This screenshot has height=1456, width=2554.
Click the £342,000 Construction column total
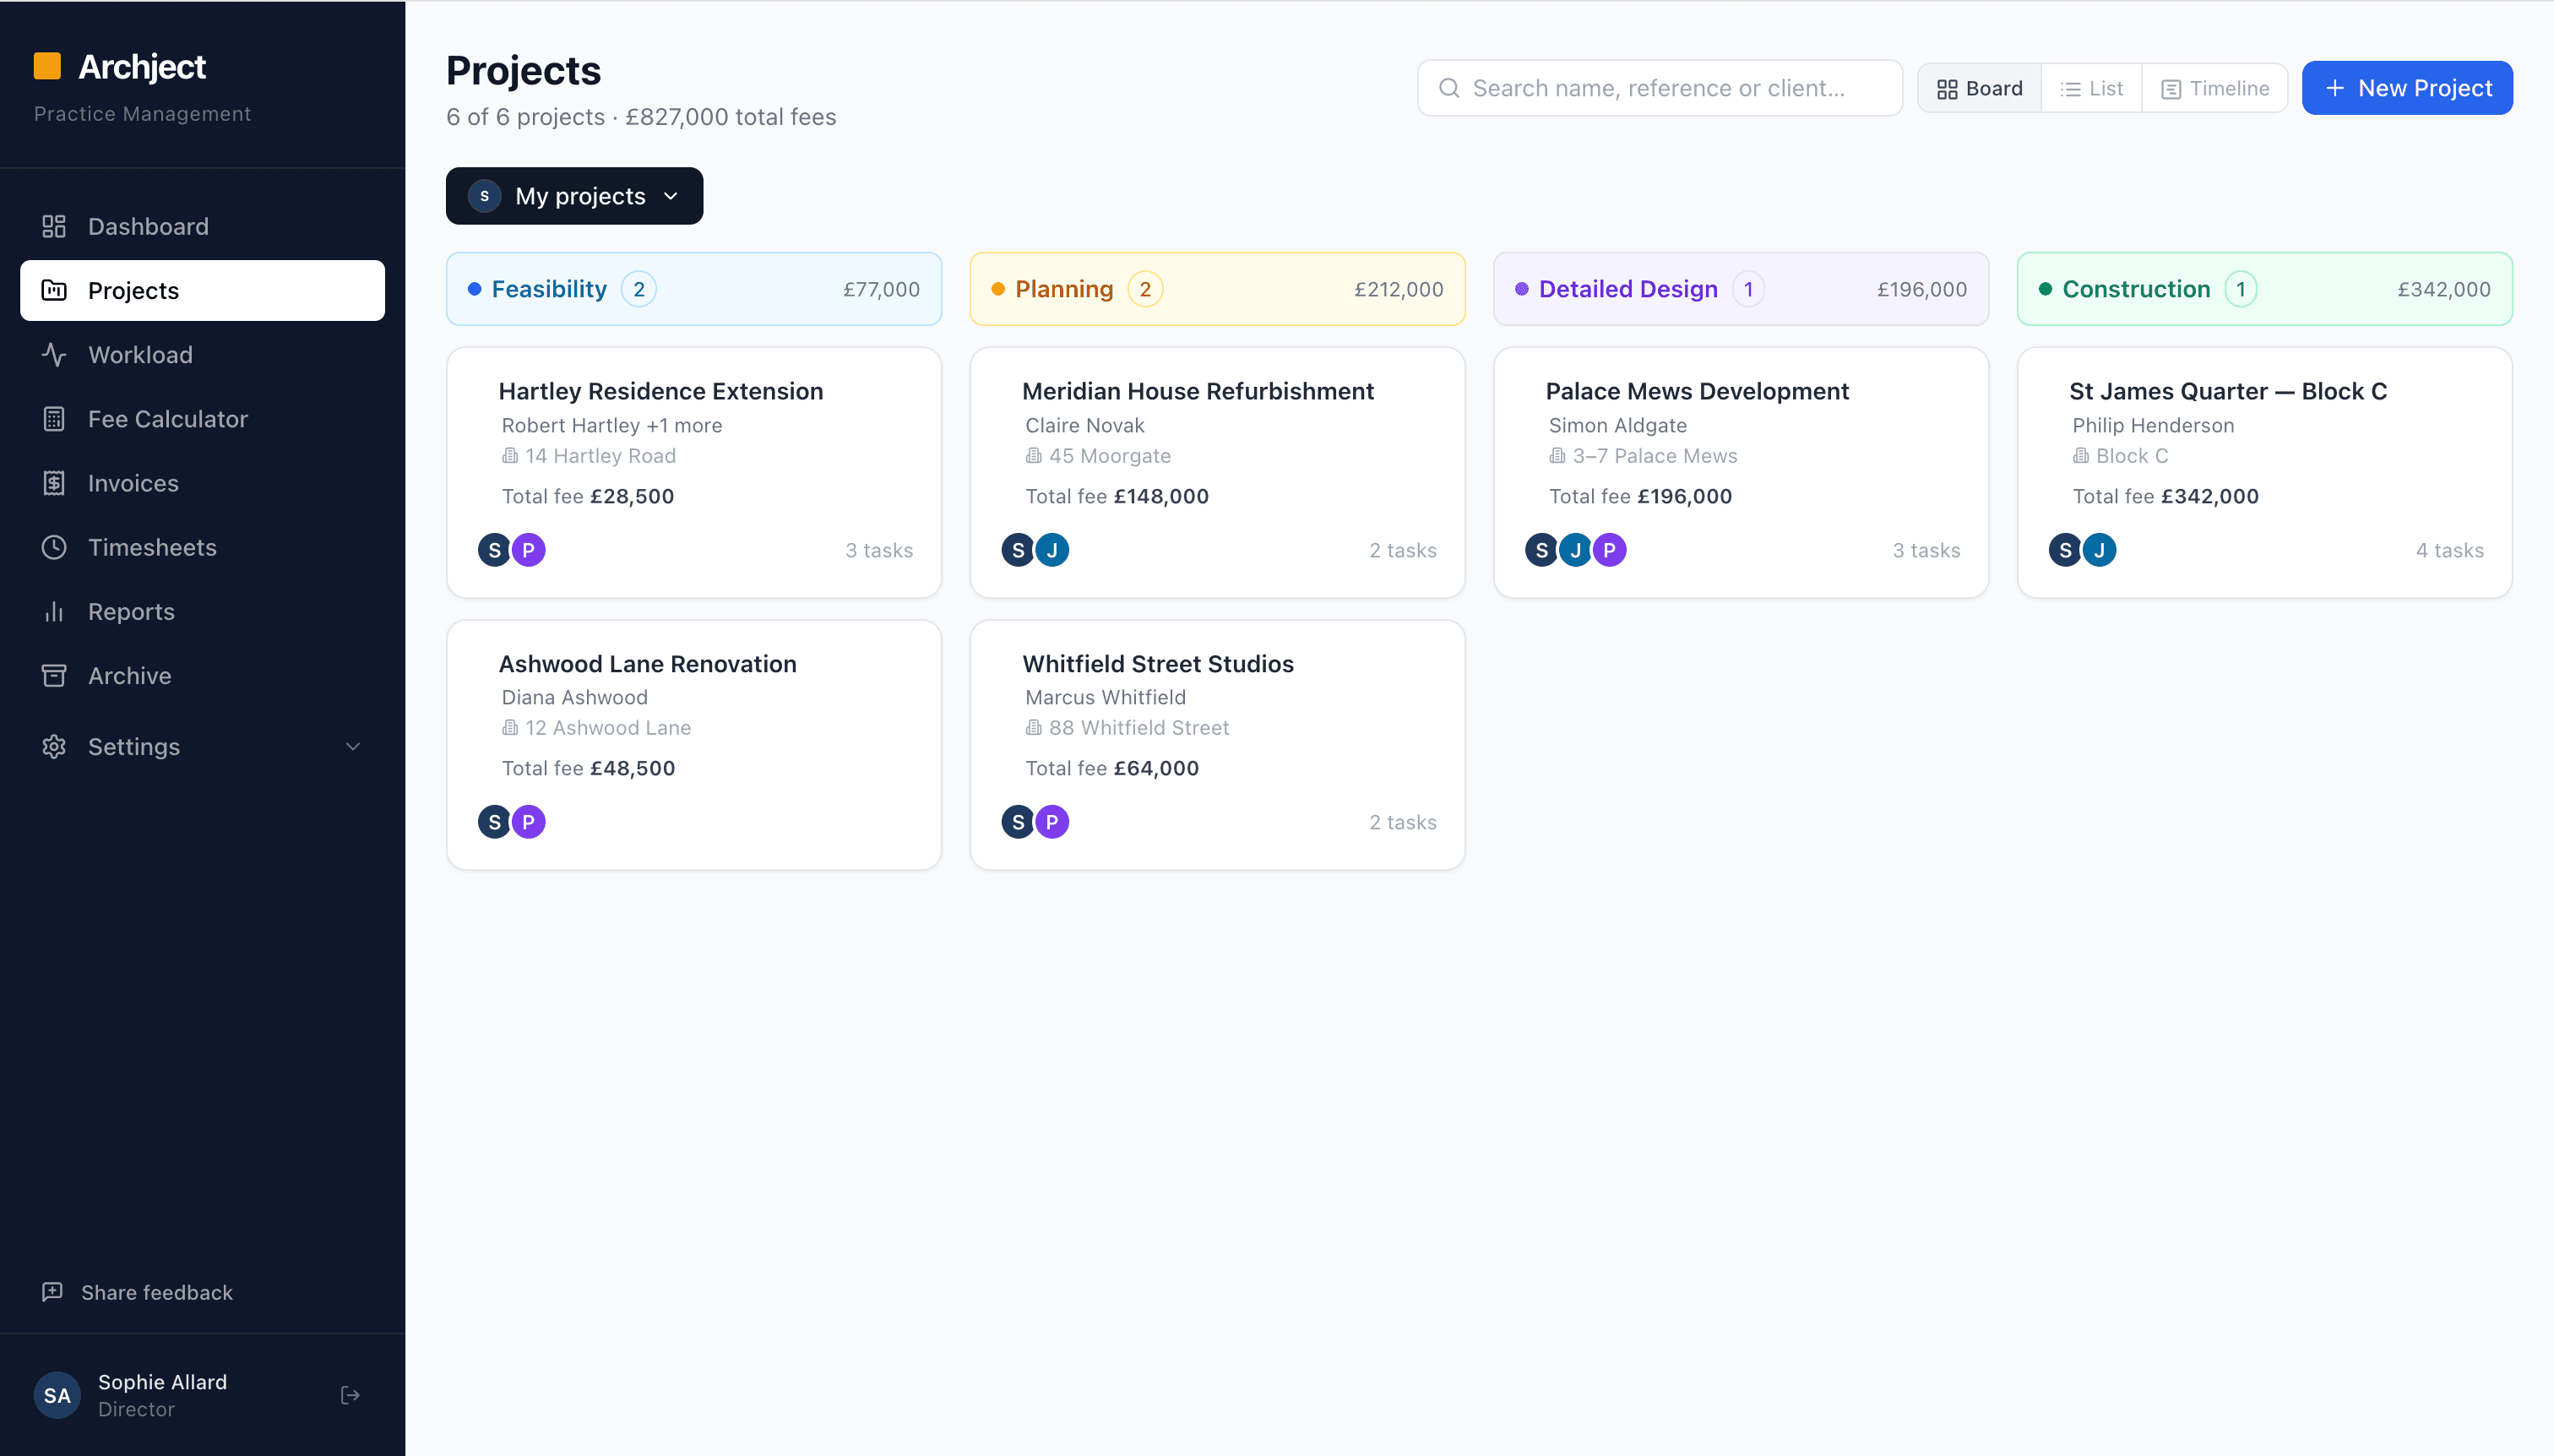click(x=2444, y=289)
